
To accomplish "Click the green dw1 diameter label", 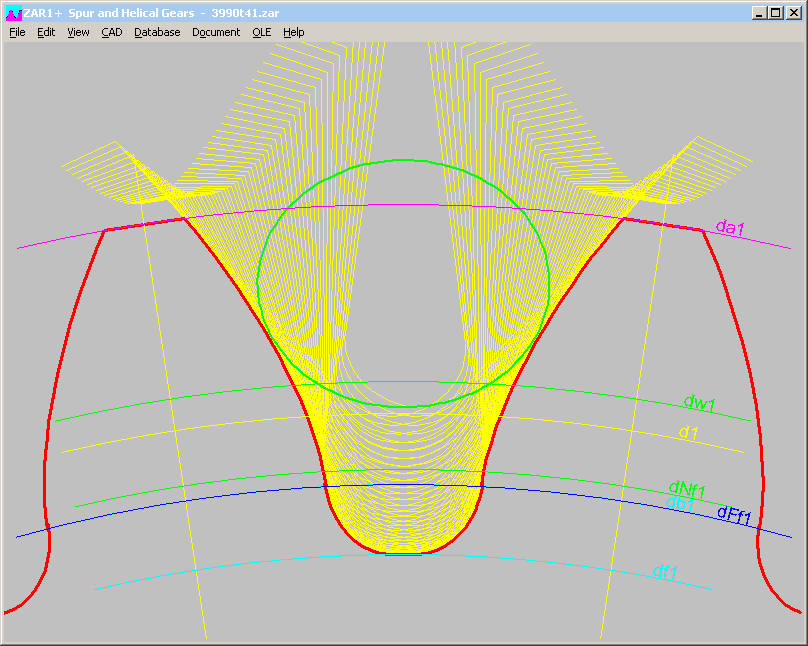I will click(x=699, y=403).
